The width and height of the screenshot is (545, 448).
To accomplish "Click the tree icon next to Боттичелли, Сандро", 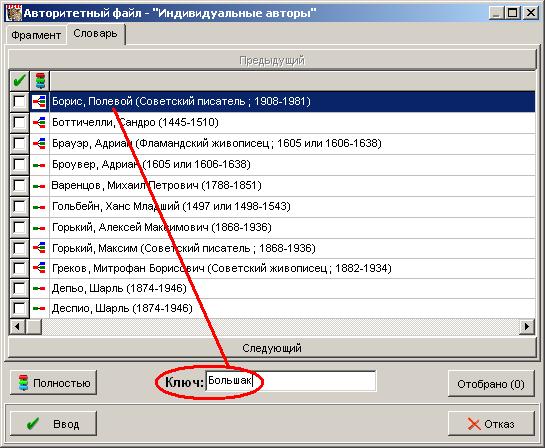I will tap(39, 122).
